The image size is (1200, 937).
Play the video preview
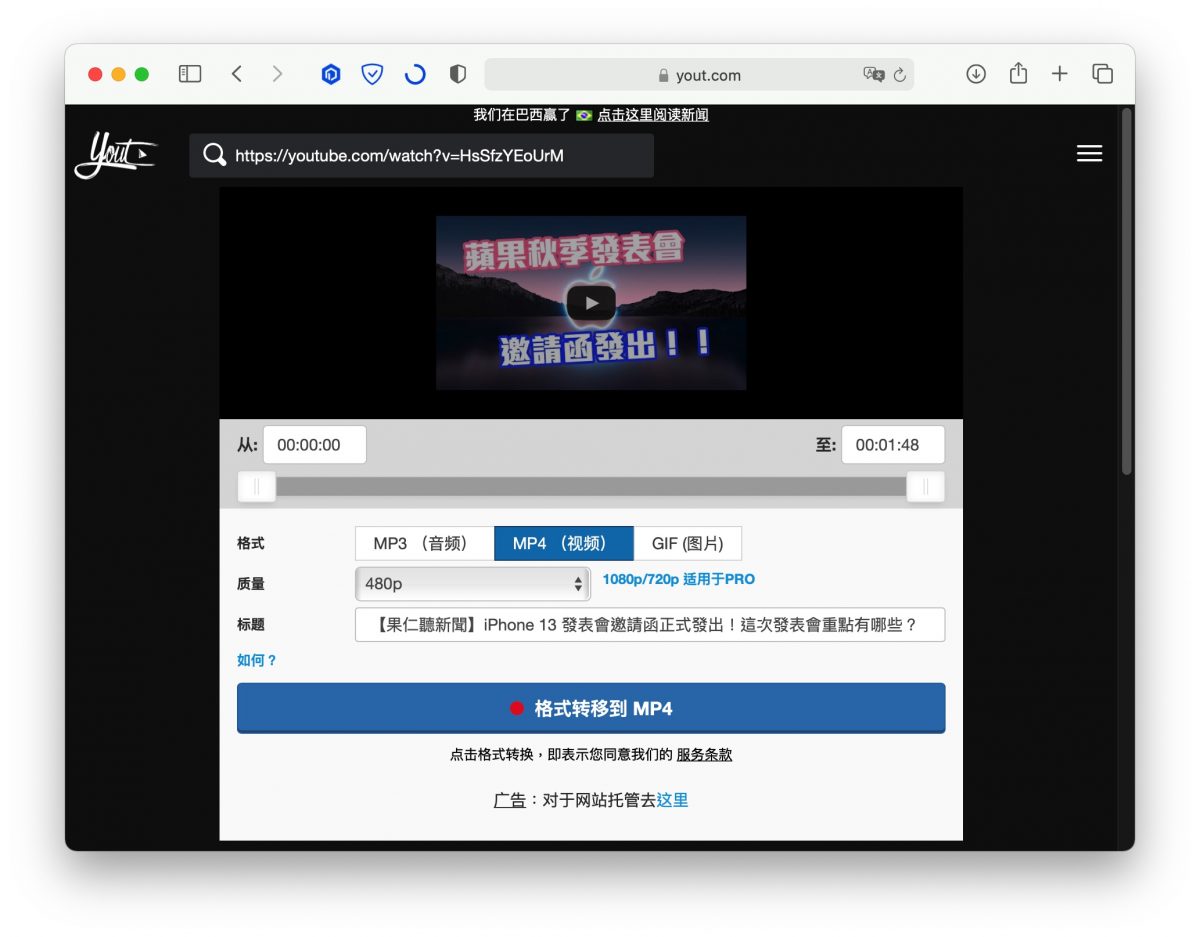tap(591, 303)
